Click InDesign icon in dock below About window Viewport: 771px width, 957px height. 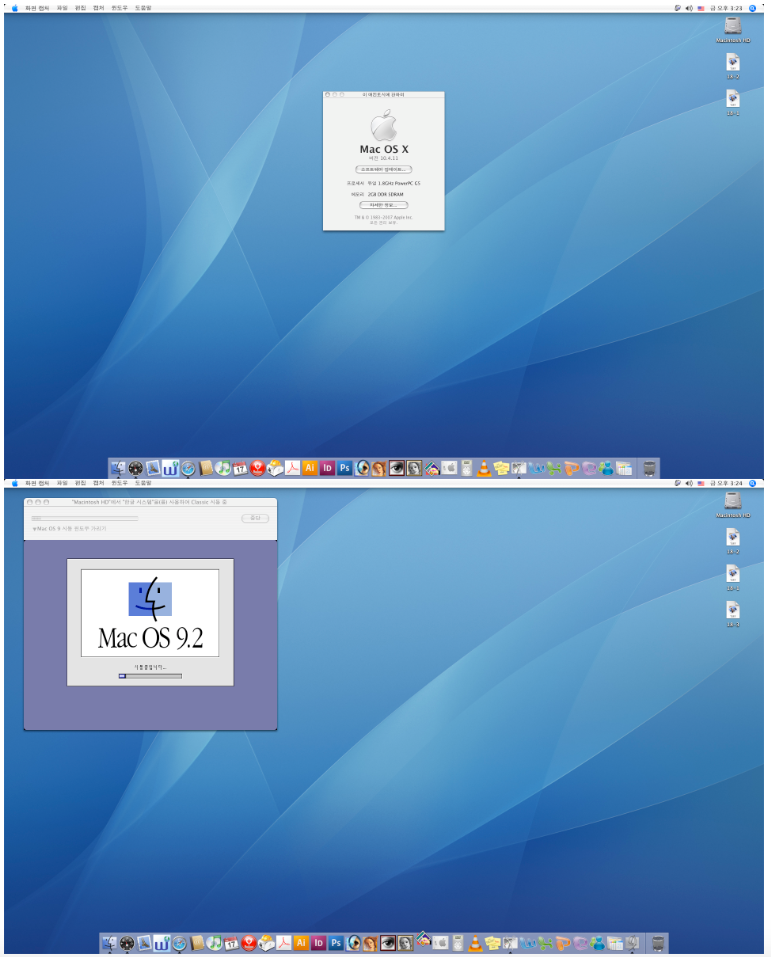point(327,468)
